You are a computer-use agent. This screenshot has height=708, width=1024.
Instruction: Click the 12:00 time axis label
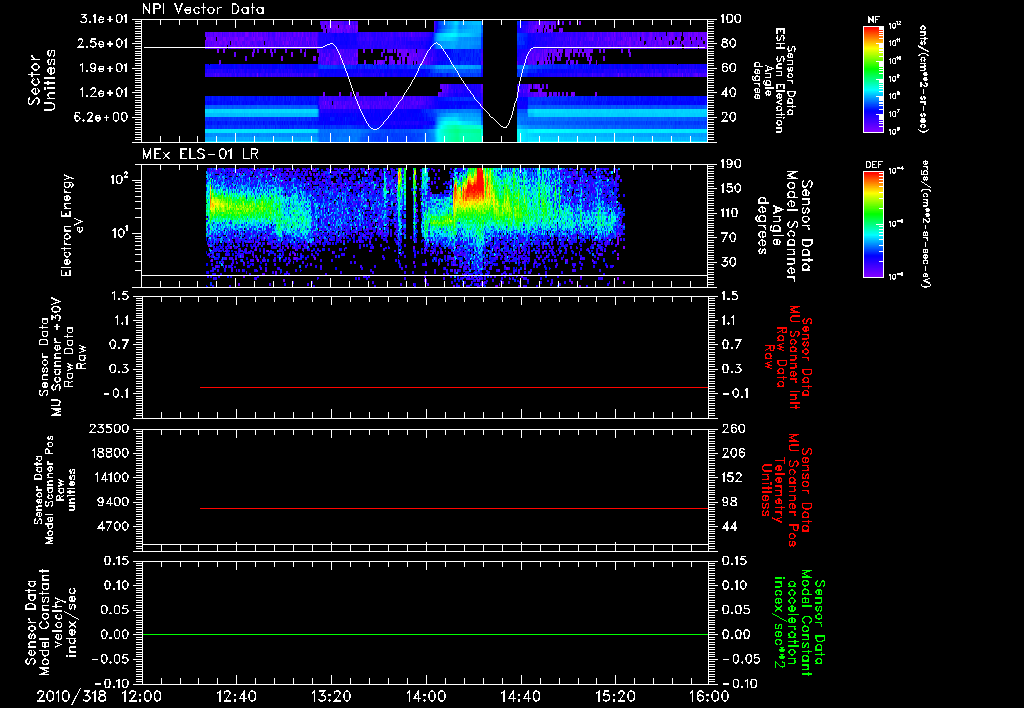coord(142,696)
